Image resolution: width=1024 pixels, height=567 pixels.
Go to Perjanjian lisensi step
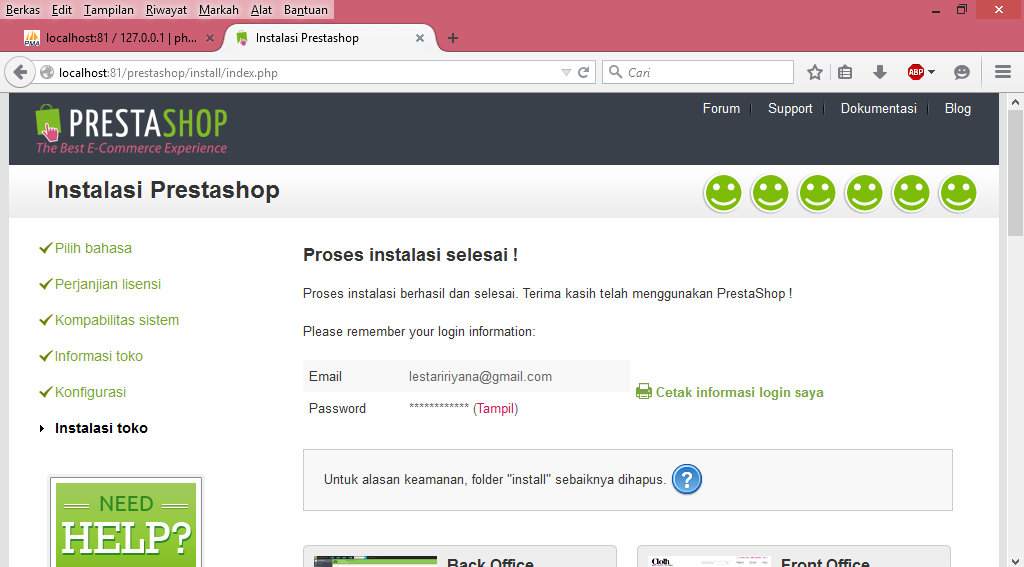pos(107,284)
